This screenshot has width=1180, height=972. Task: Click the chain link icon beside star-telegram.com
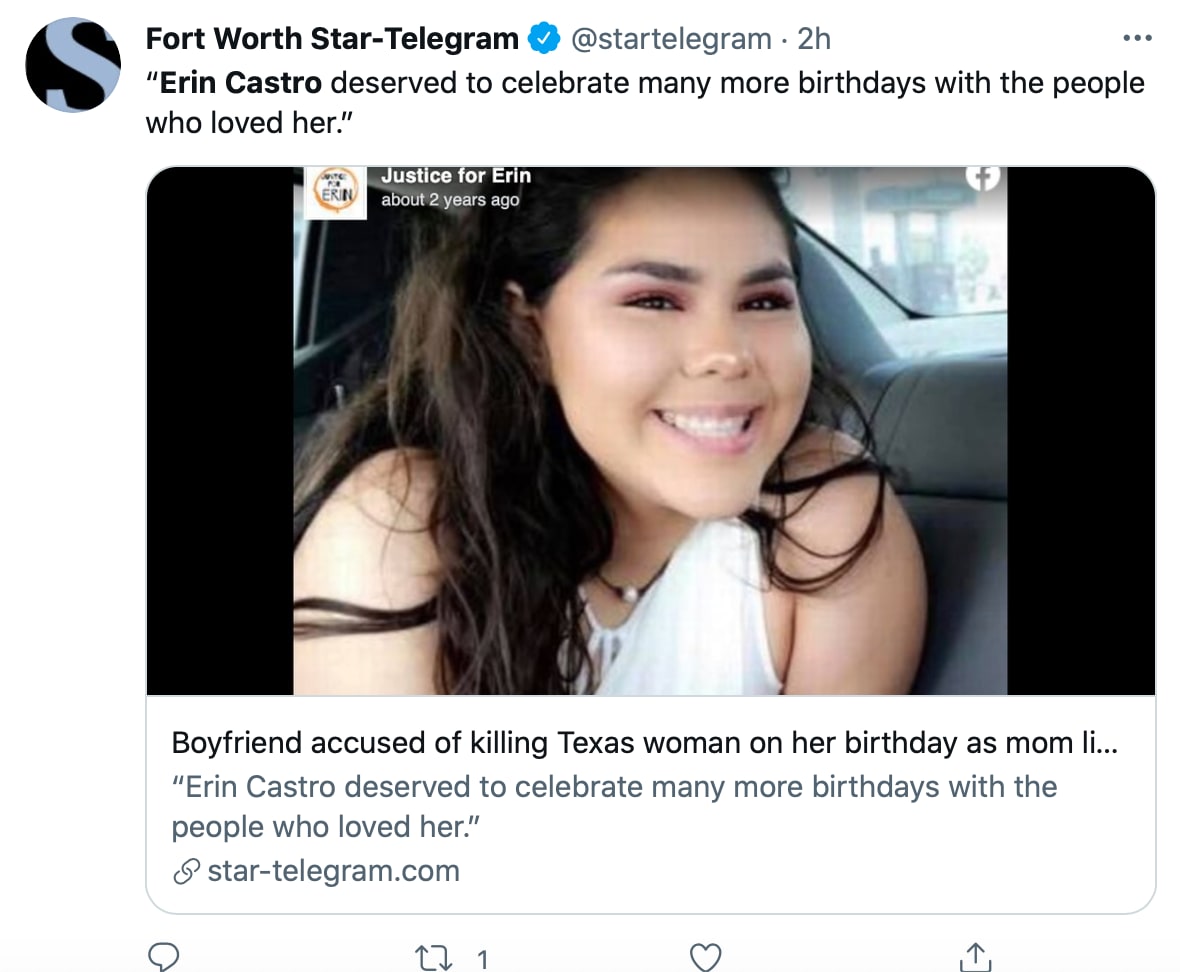[x=185, y=872]
